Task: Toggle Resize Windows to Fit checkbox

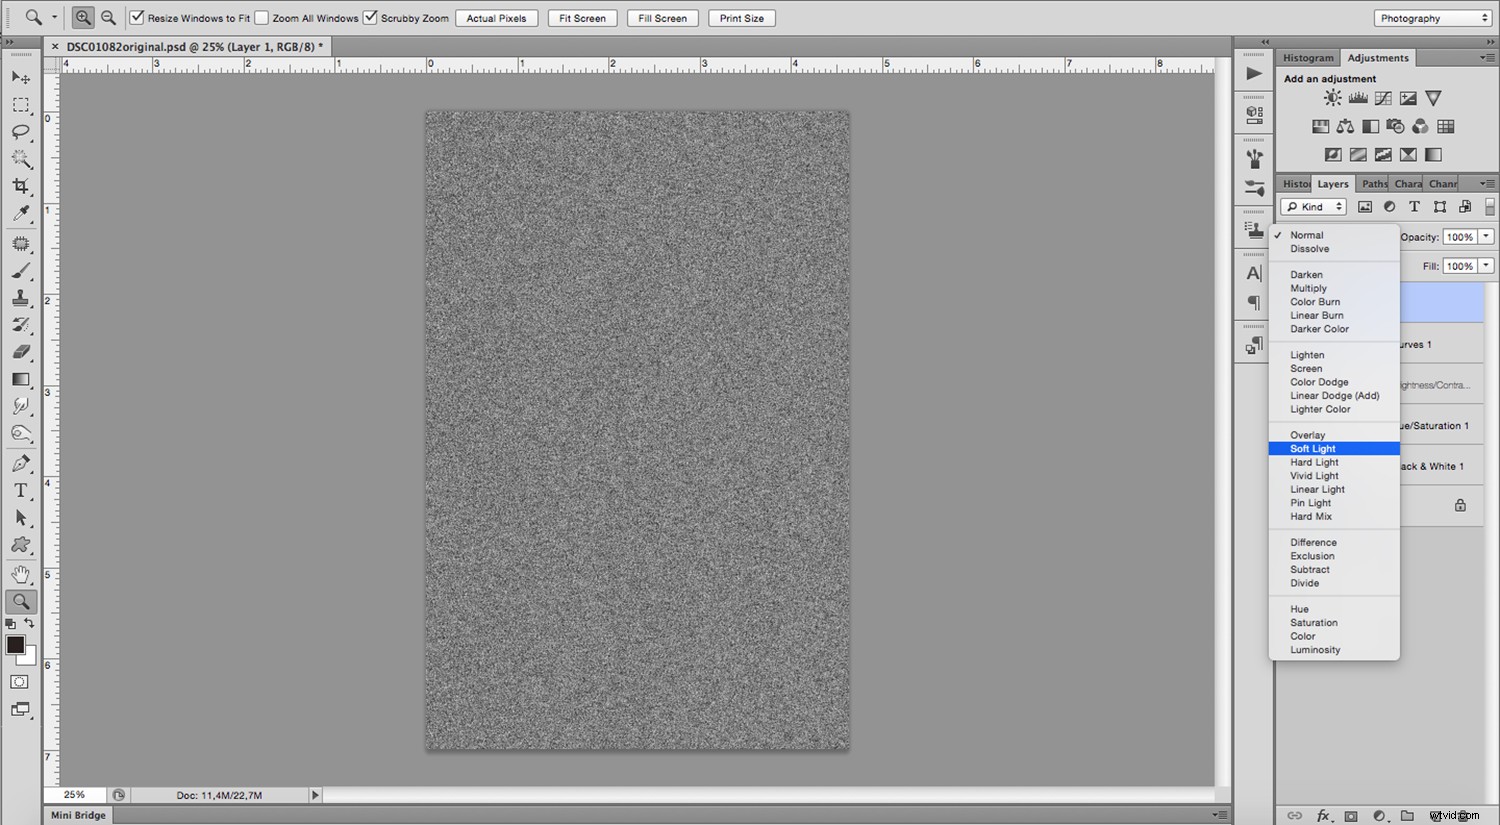Action: [x=137, y=18]
